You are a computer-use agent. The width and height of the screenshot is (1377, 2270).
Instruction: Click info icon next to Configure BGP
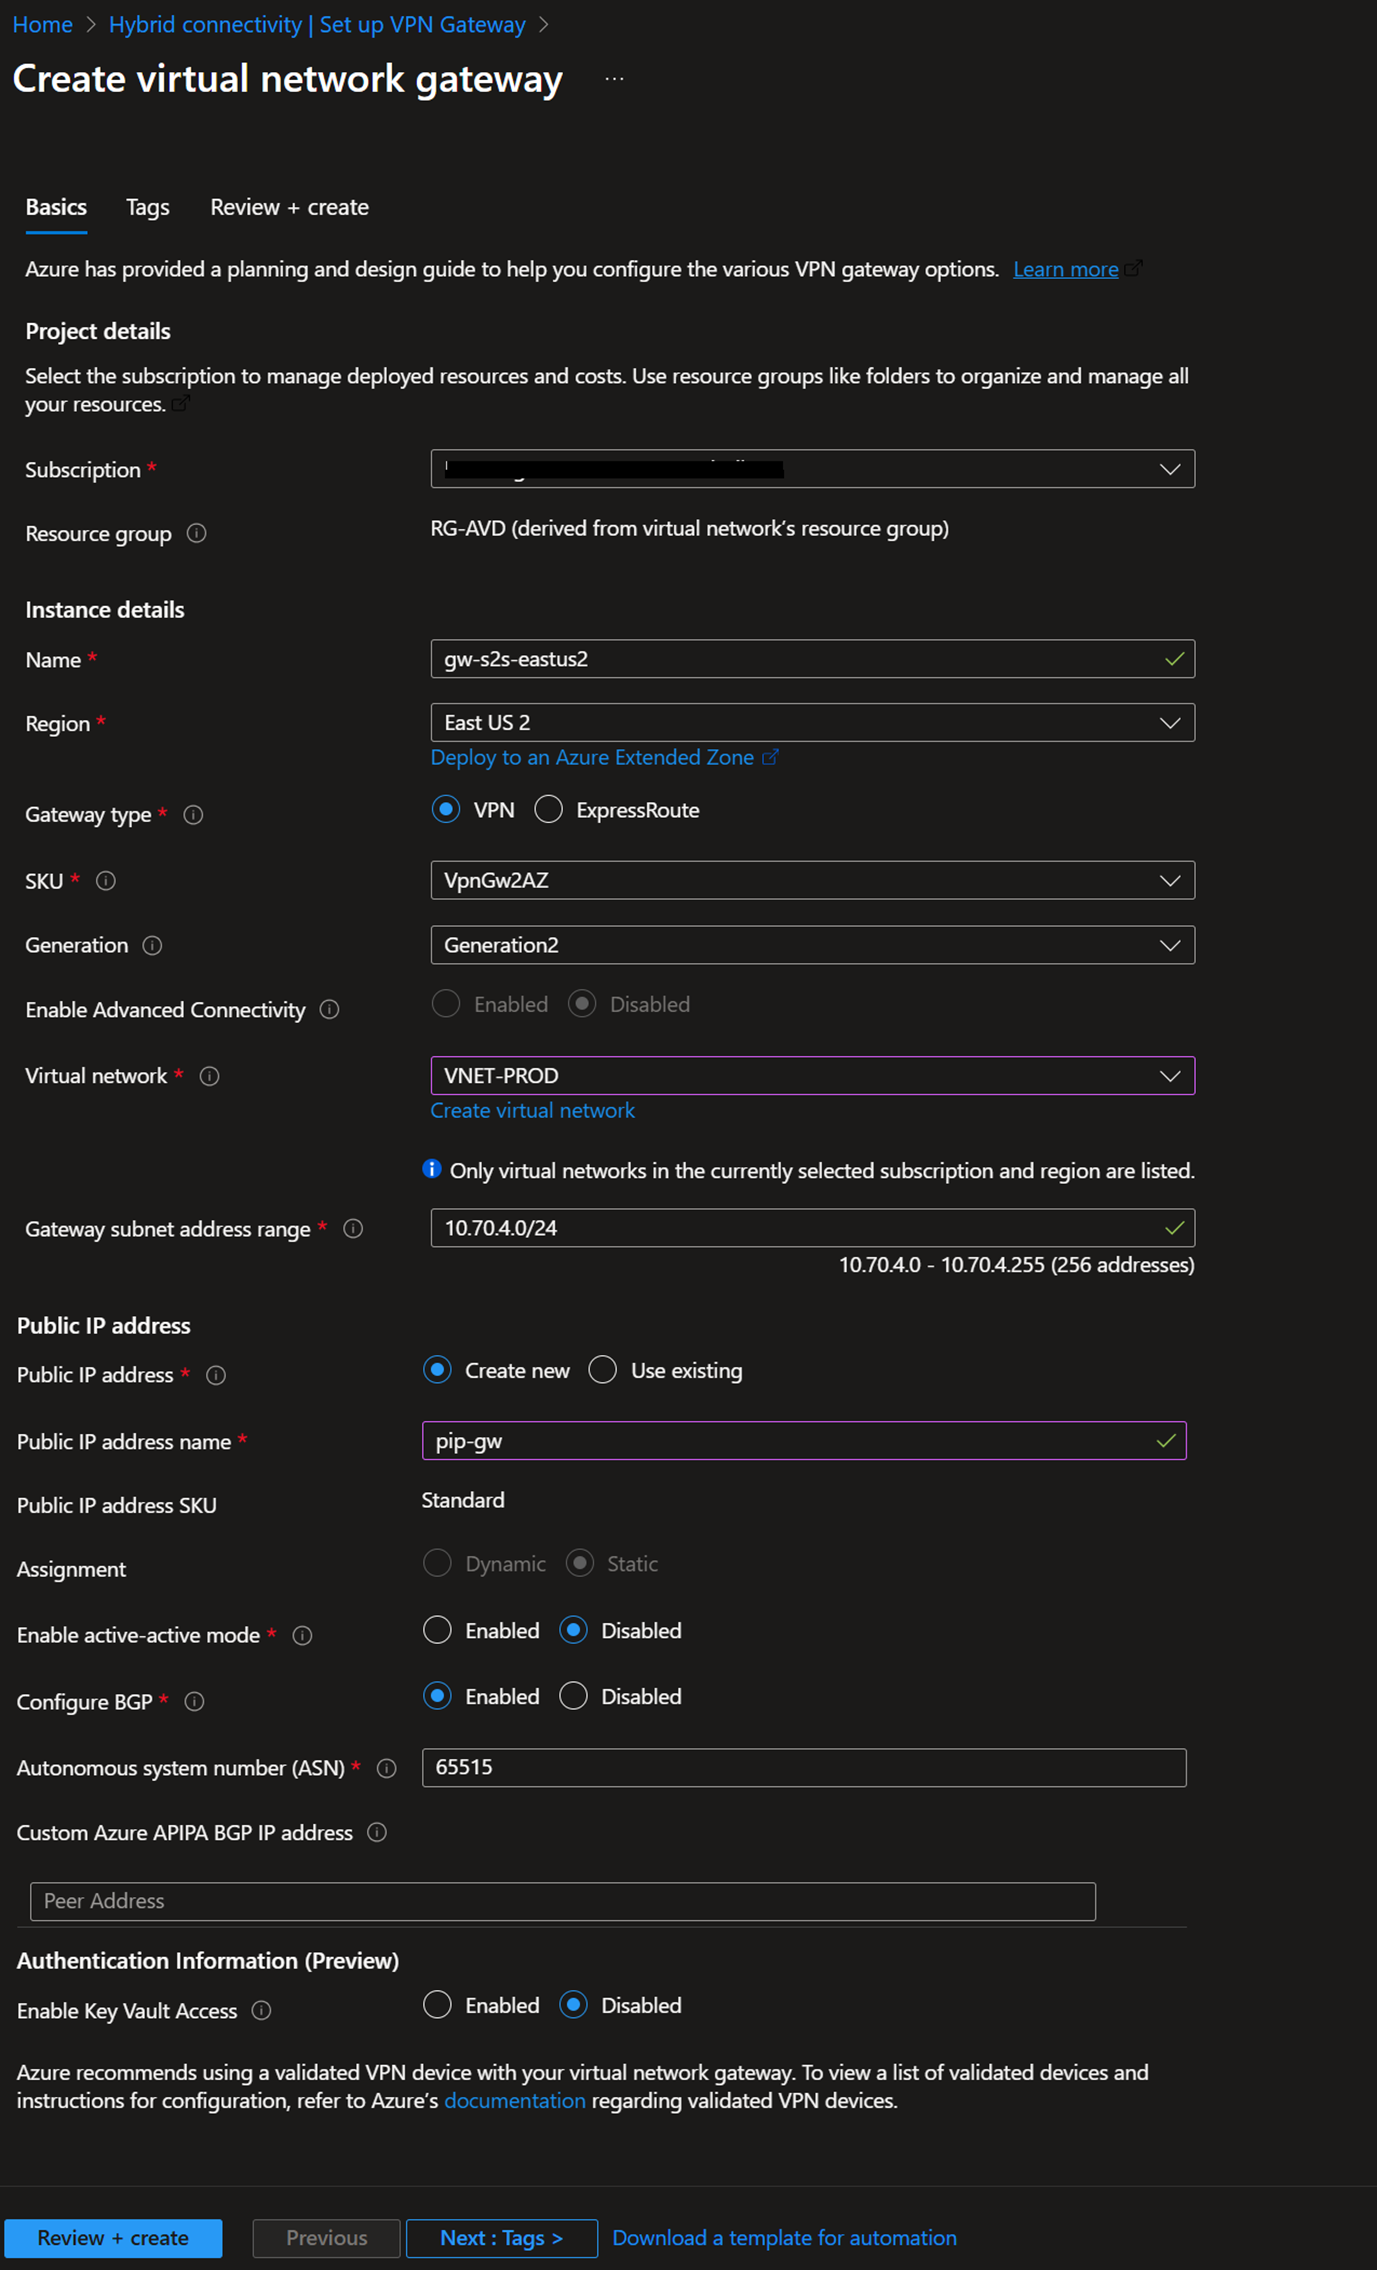195,1702
